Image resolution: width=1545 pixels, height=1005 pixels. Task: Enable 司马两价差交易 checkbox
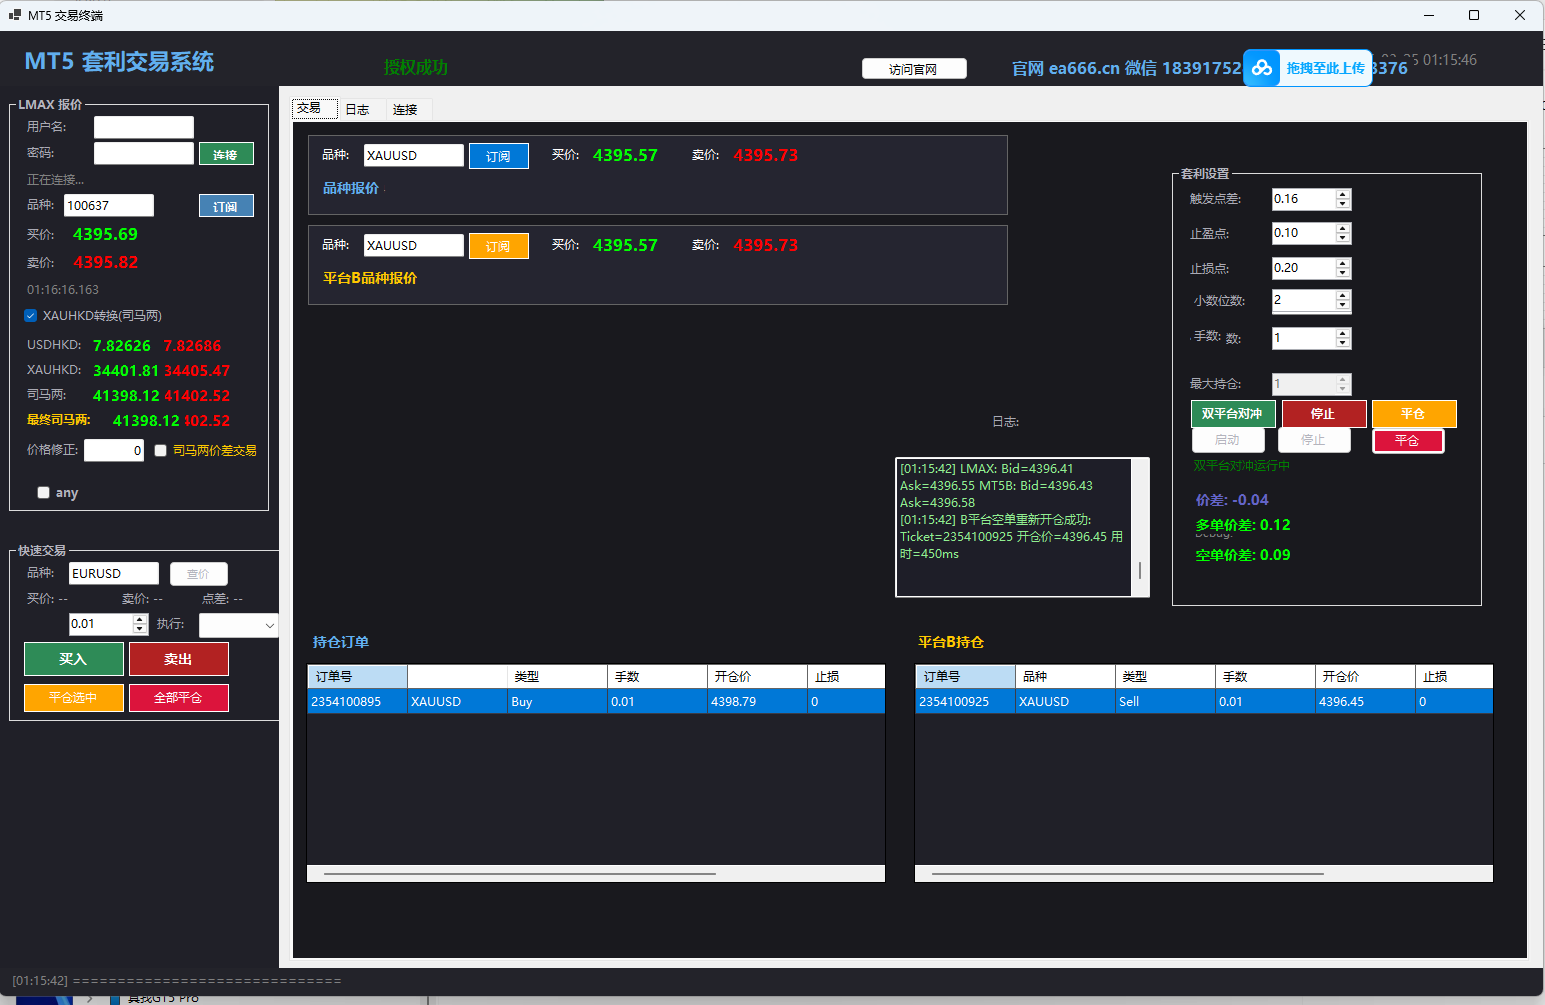tap(160, 451)
